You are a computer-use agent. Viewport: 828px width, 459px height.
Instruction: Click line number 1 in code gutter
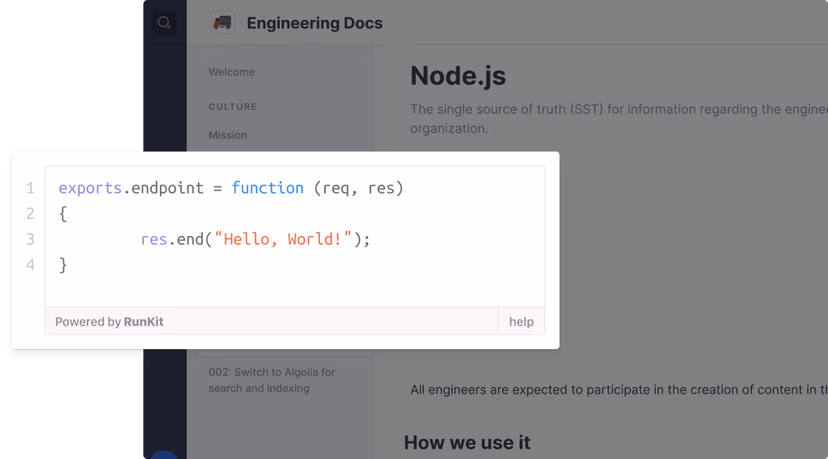[30, 188]
